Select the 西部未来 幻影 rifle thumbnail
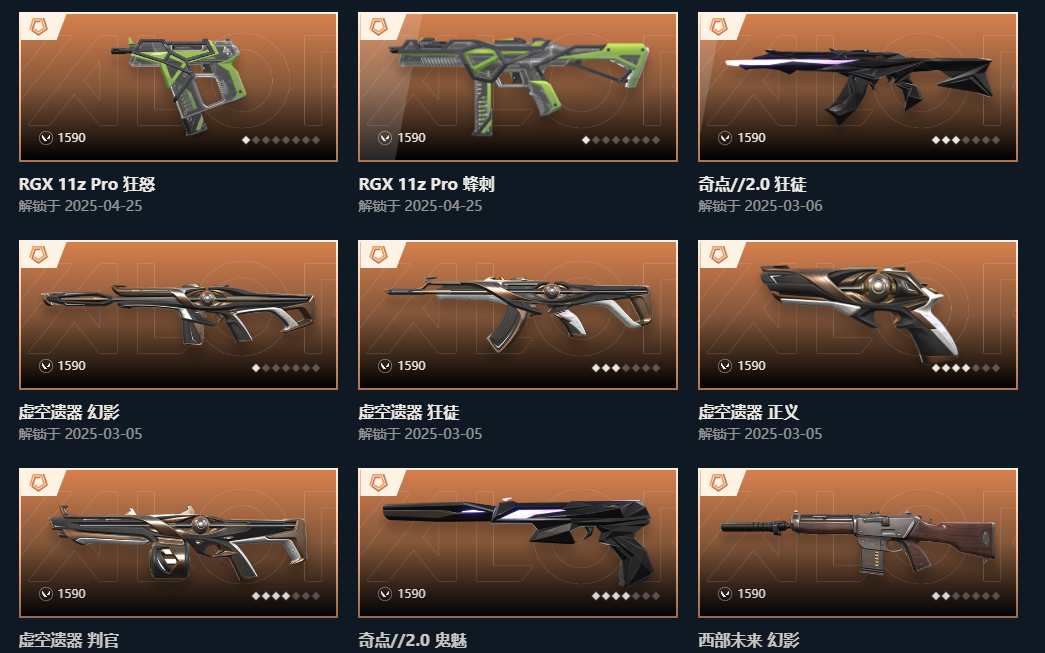1045x653 pixels. (858, 542)
